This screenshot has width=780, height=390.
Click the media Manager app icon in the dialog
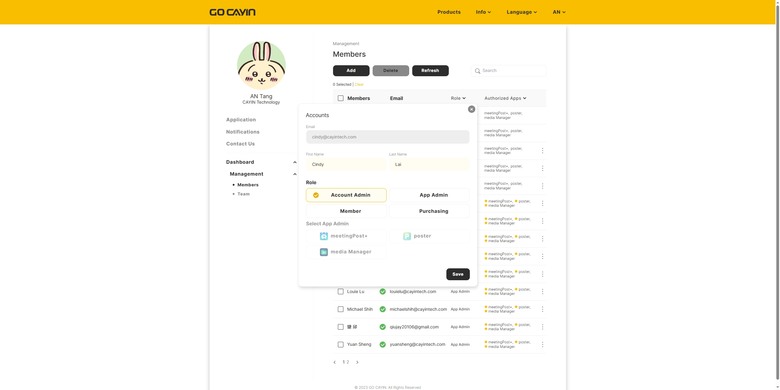324,252
